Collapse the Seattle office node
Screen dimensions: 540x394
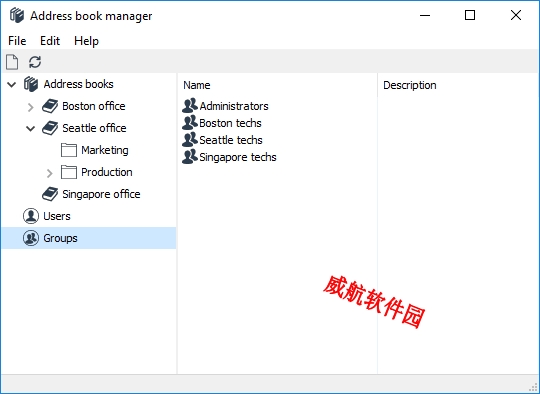pos(31,128)
